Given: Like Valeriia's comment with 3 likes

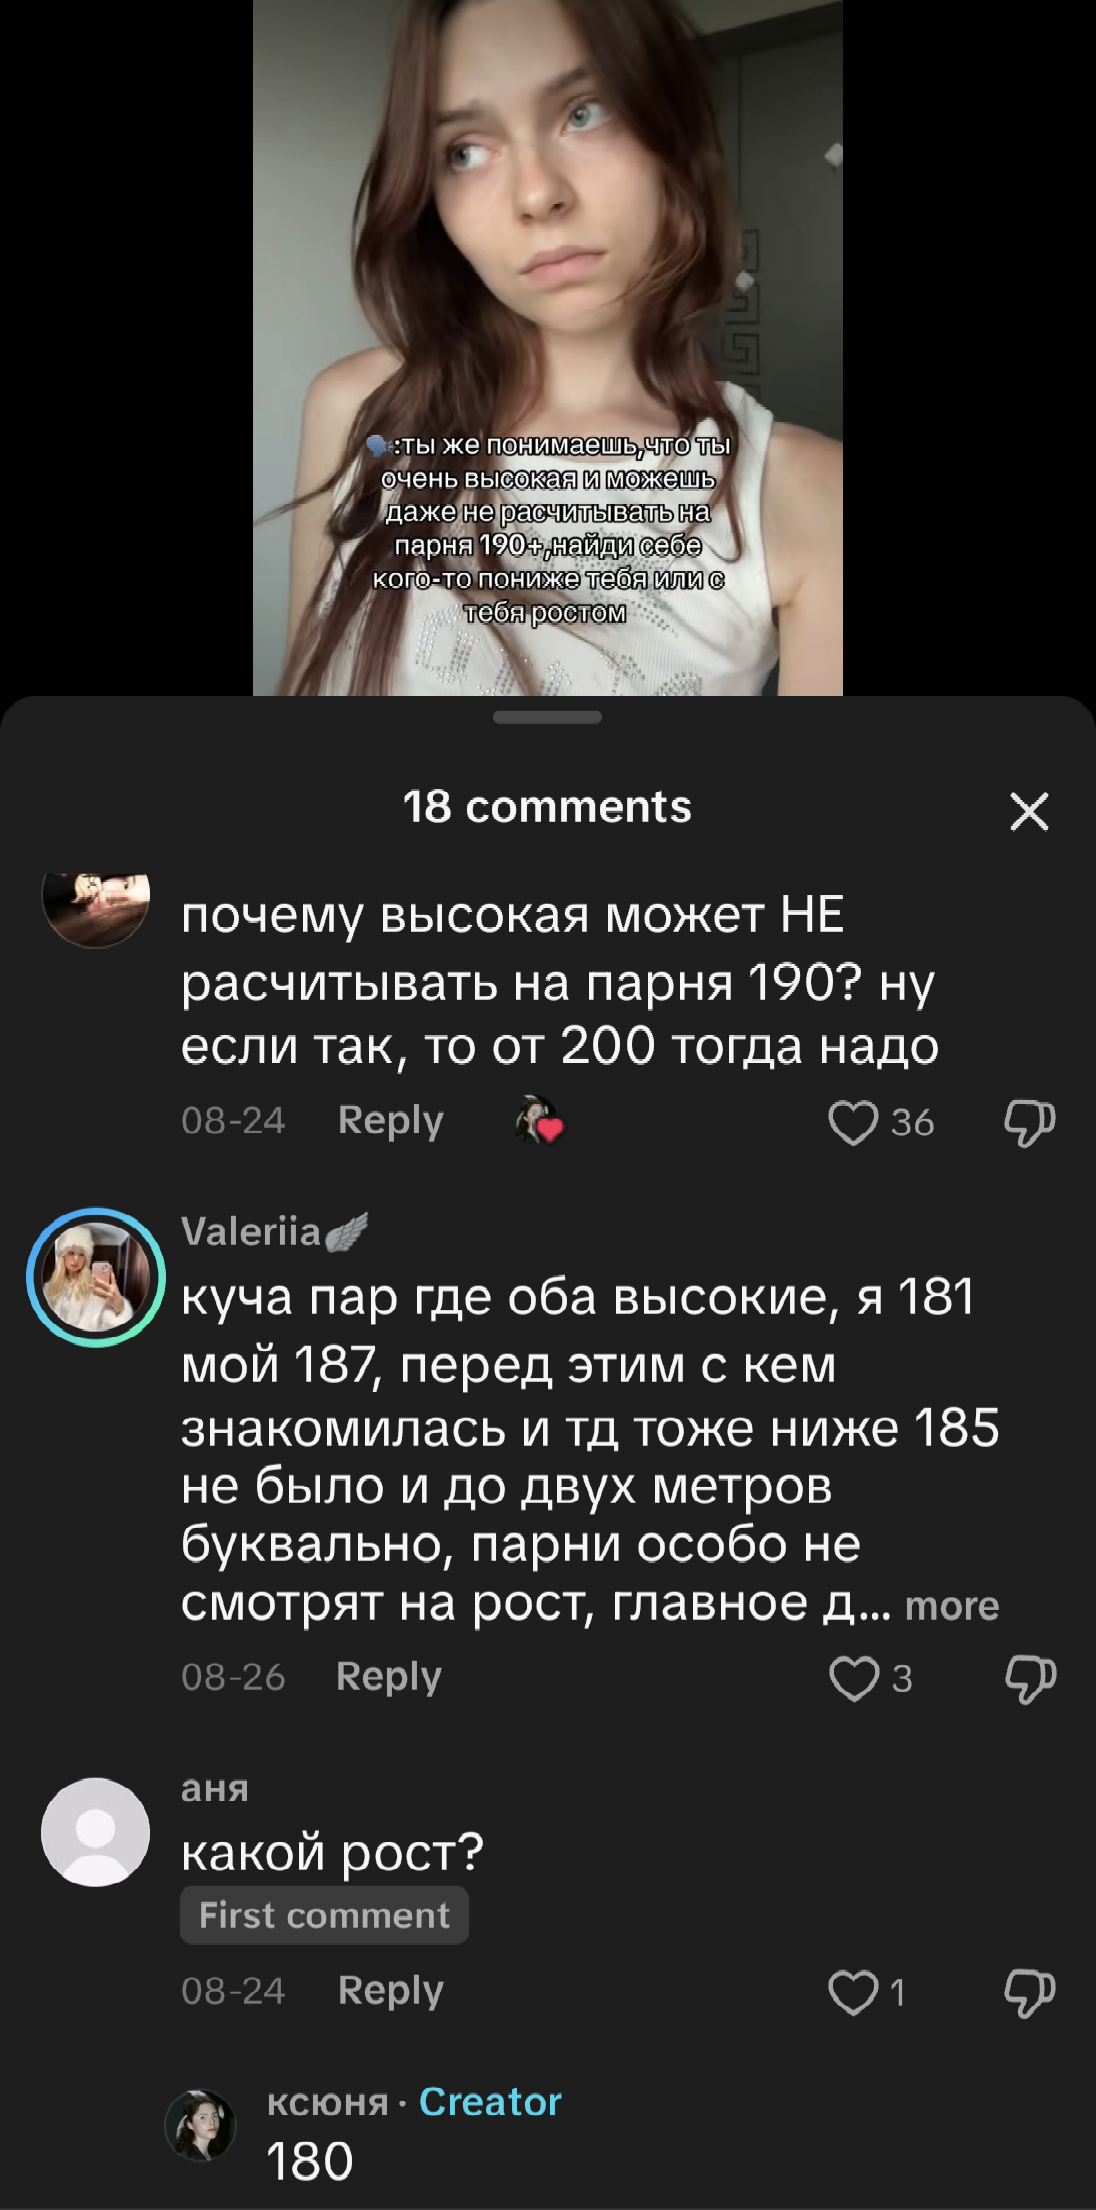Looking at the screenshot, I should [853, 1678].
